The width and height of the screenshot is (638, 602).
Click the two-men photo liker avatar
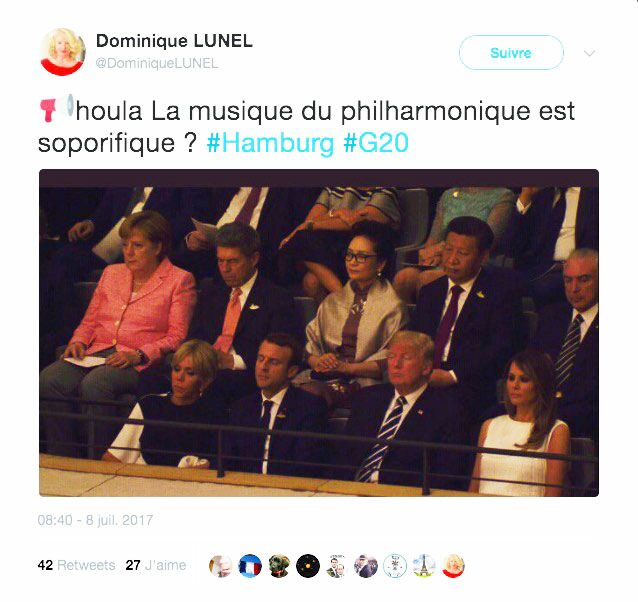[337, 566]
